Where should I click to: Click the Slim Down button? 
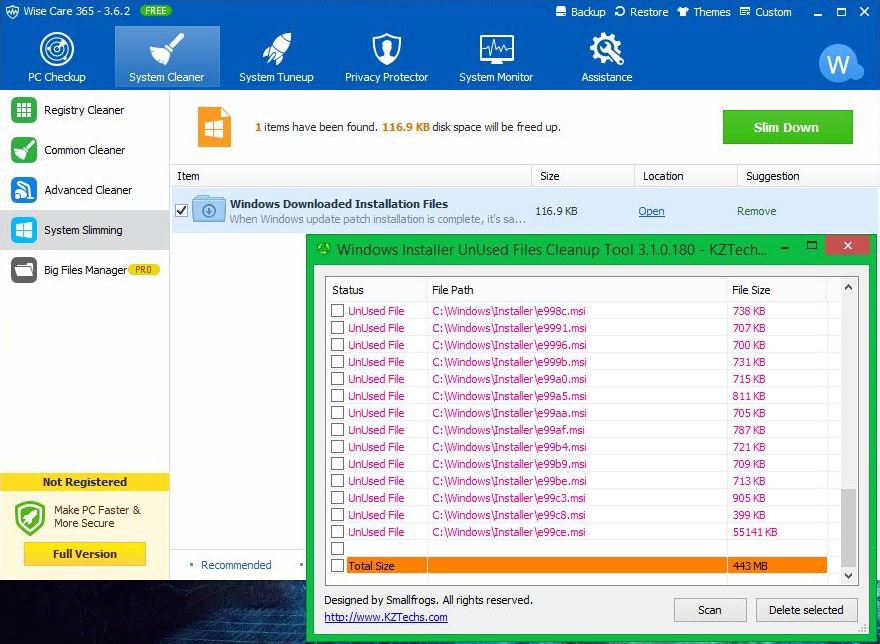coord(787,127)
